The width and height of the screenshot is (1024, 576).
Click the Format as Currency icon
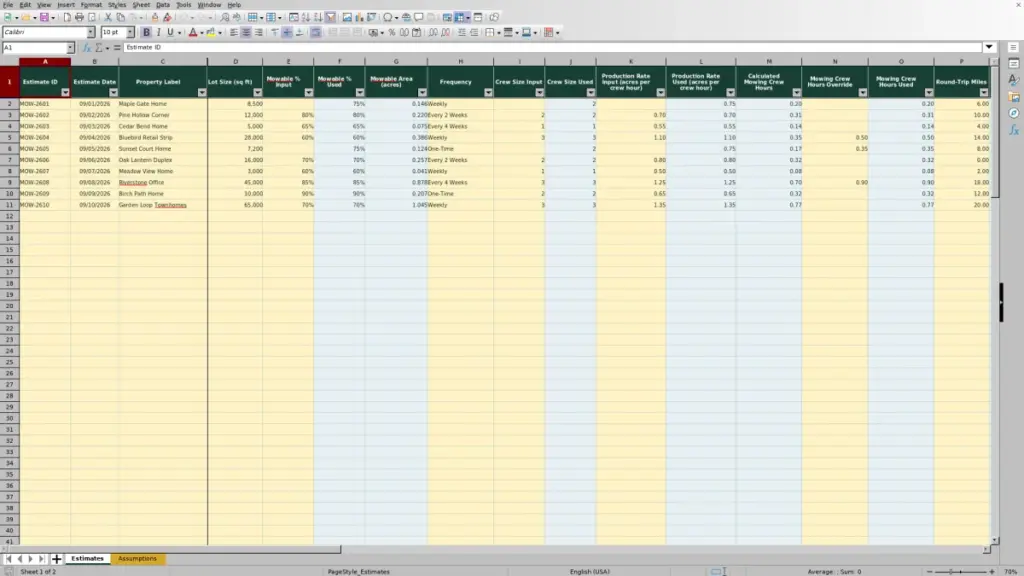pos(374,32)
